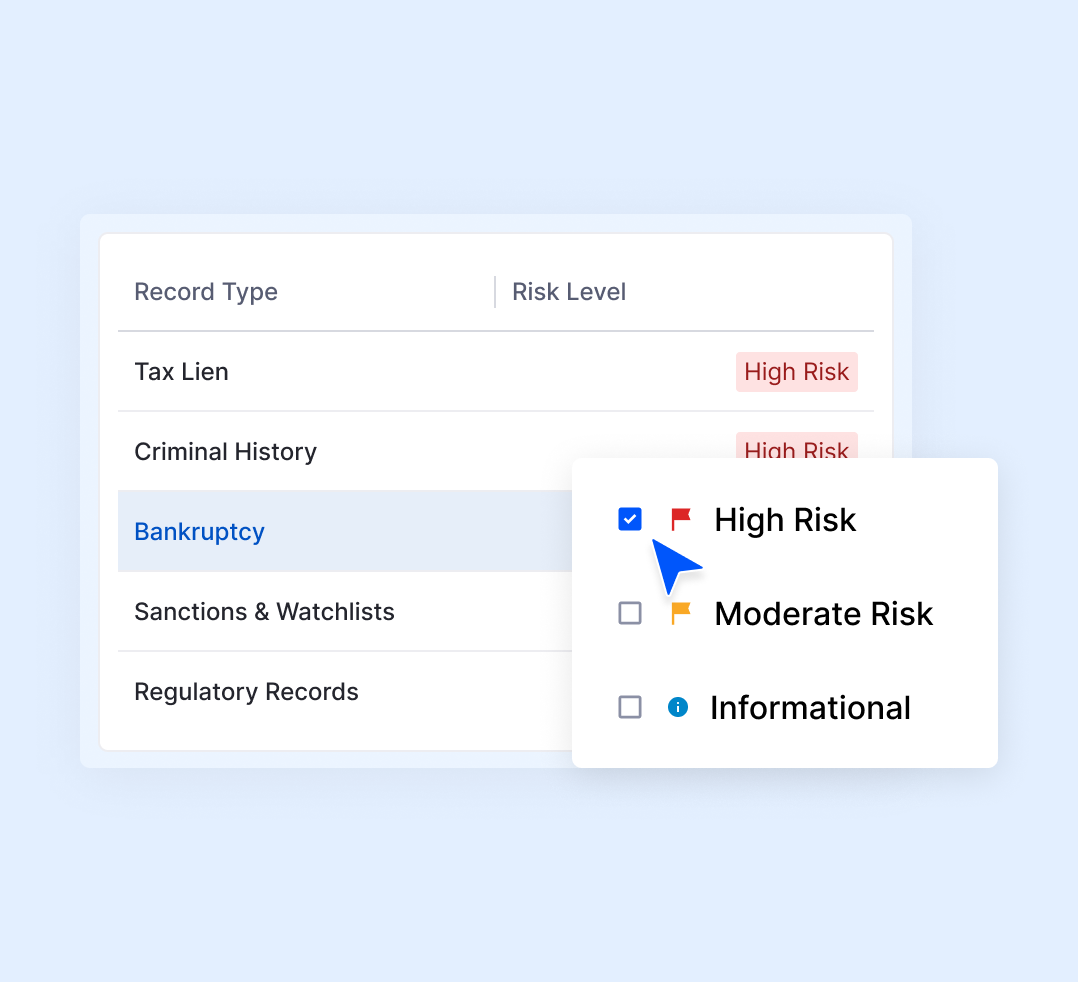This screenshot has width=1078, height=982.
Task: Click the Risk Level column header
Action: [x=569, y=291]
